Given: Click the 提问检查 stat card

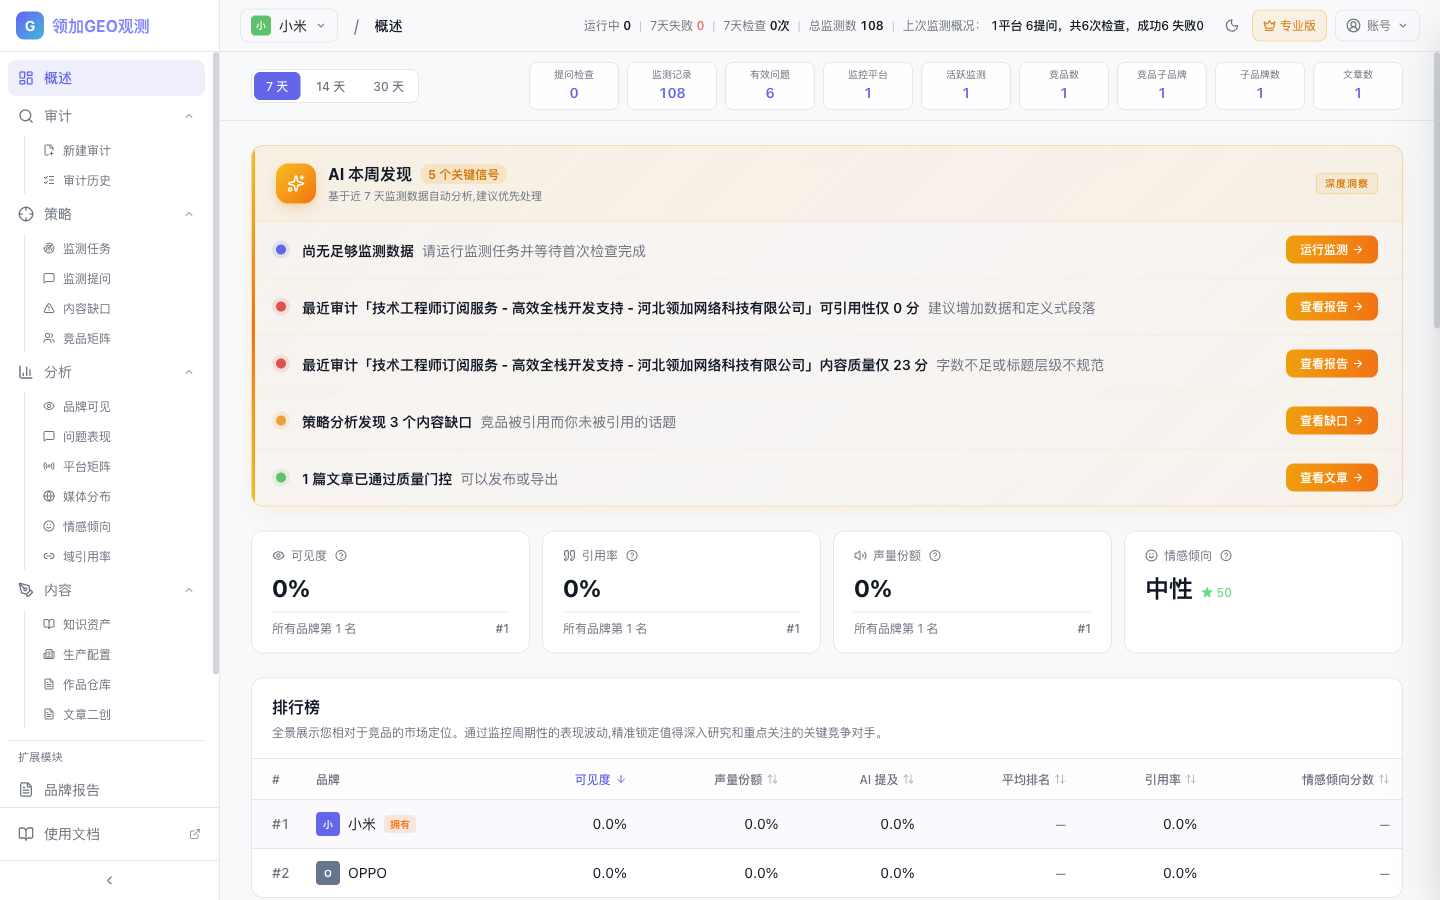Looking at the screenshot, I should tap(574, 85).
